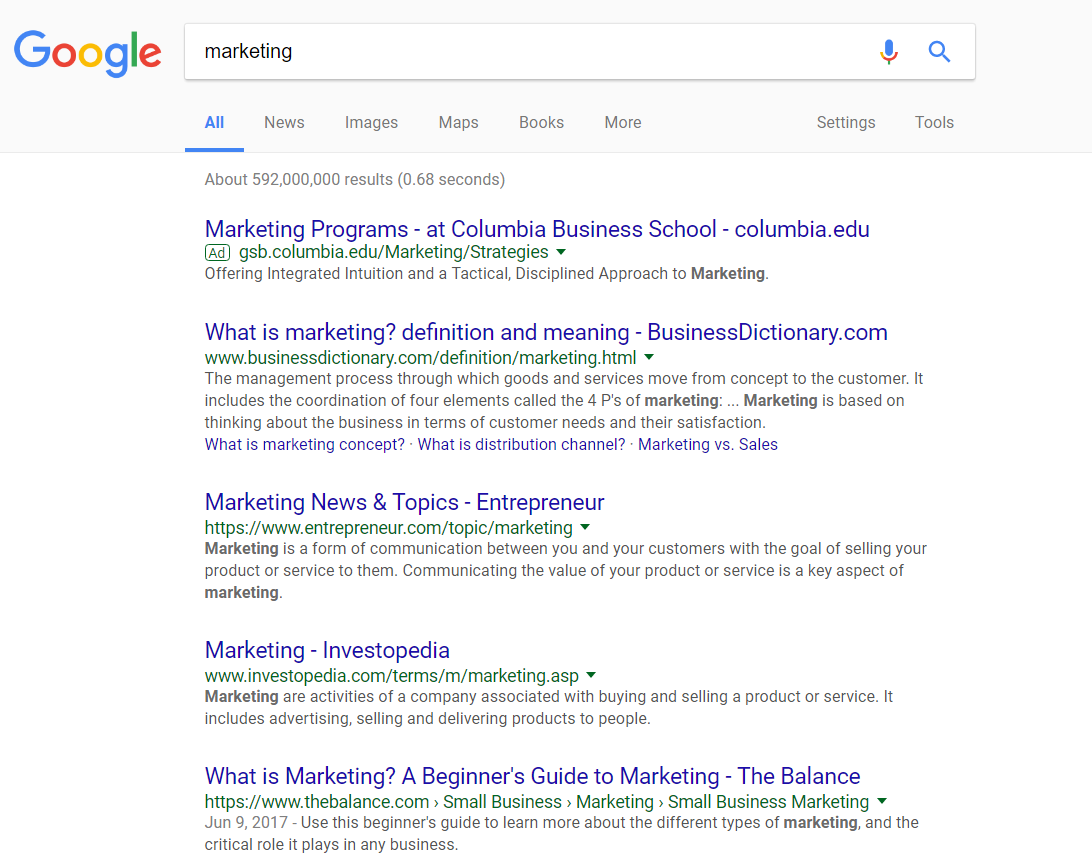Switch to the All tab

214,123
